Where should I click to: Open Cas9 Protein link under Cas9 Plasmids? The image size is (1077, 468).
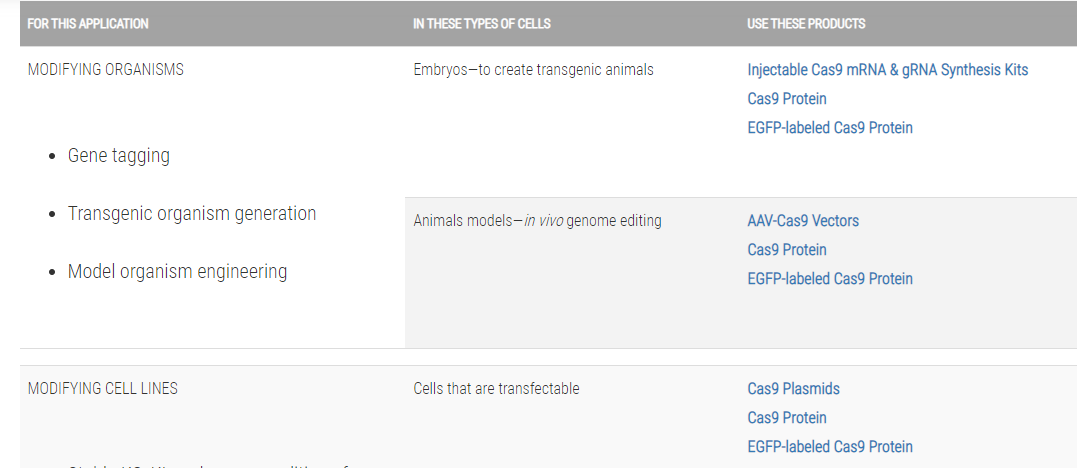pos(787,417)
